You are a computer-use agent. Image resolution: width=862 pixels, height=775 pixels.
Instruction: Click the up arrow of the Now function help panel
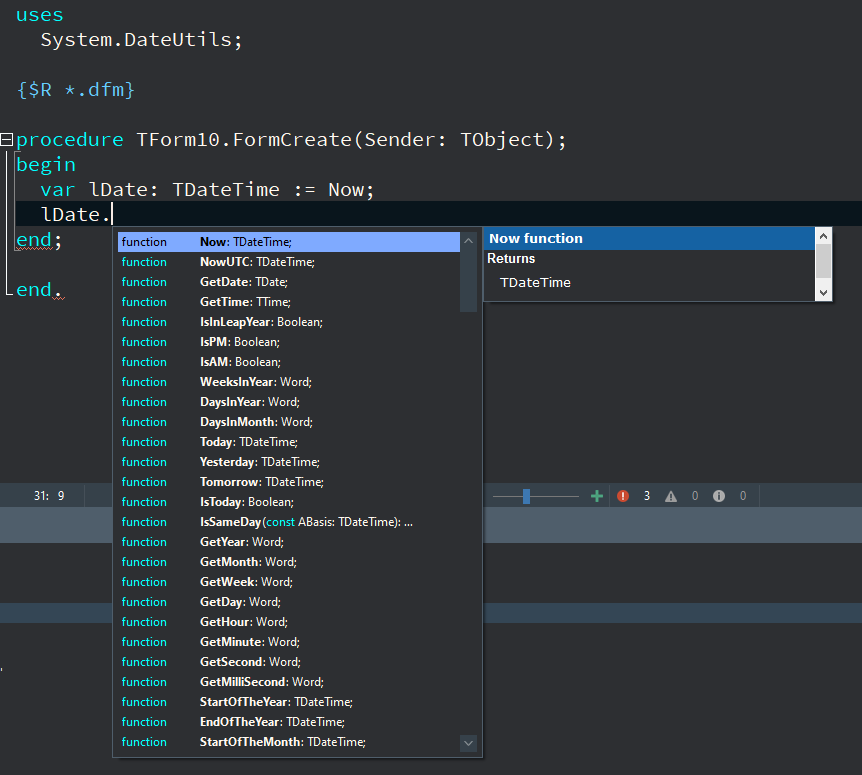coord(823,236)
